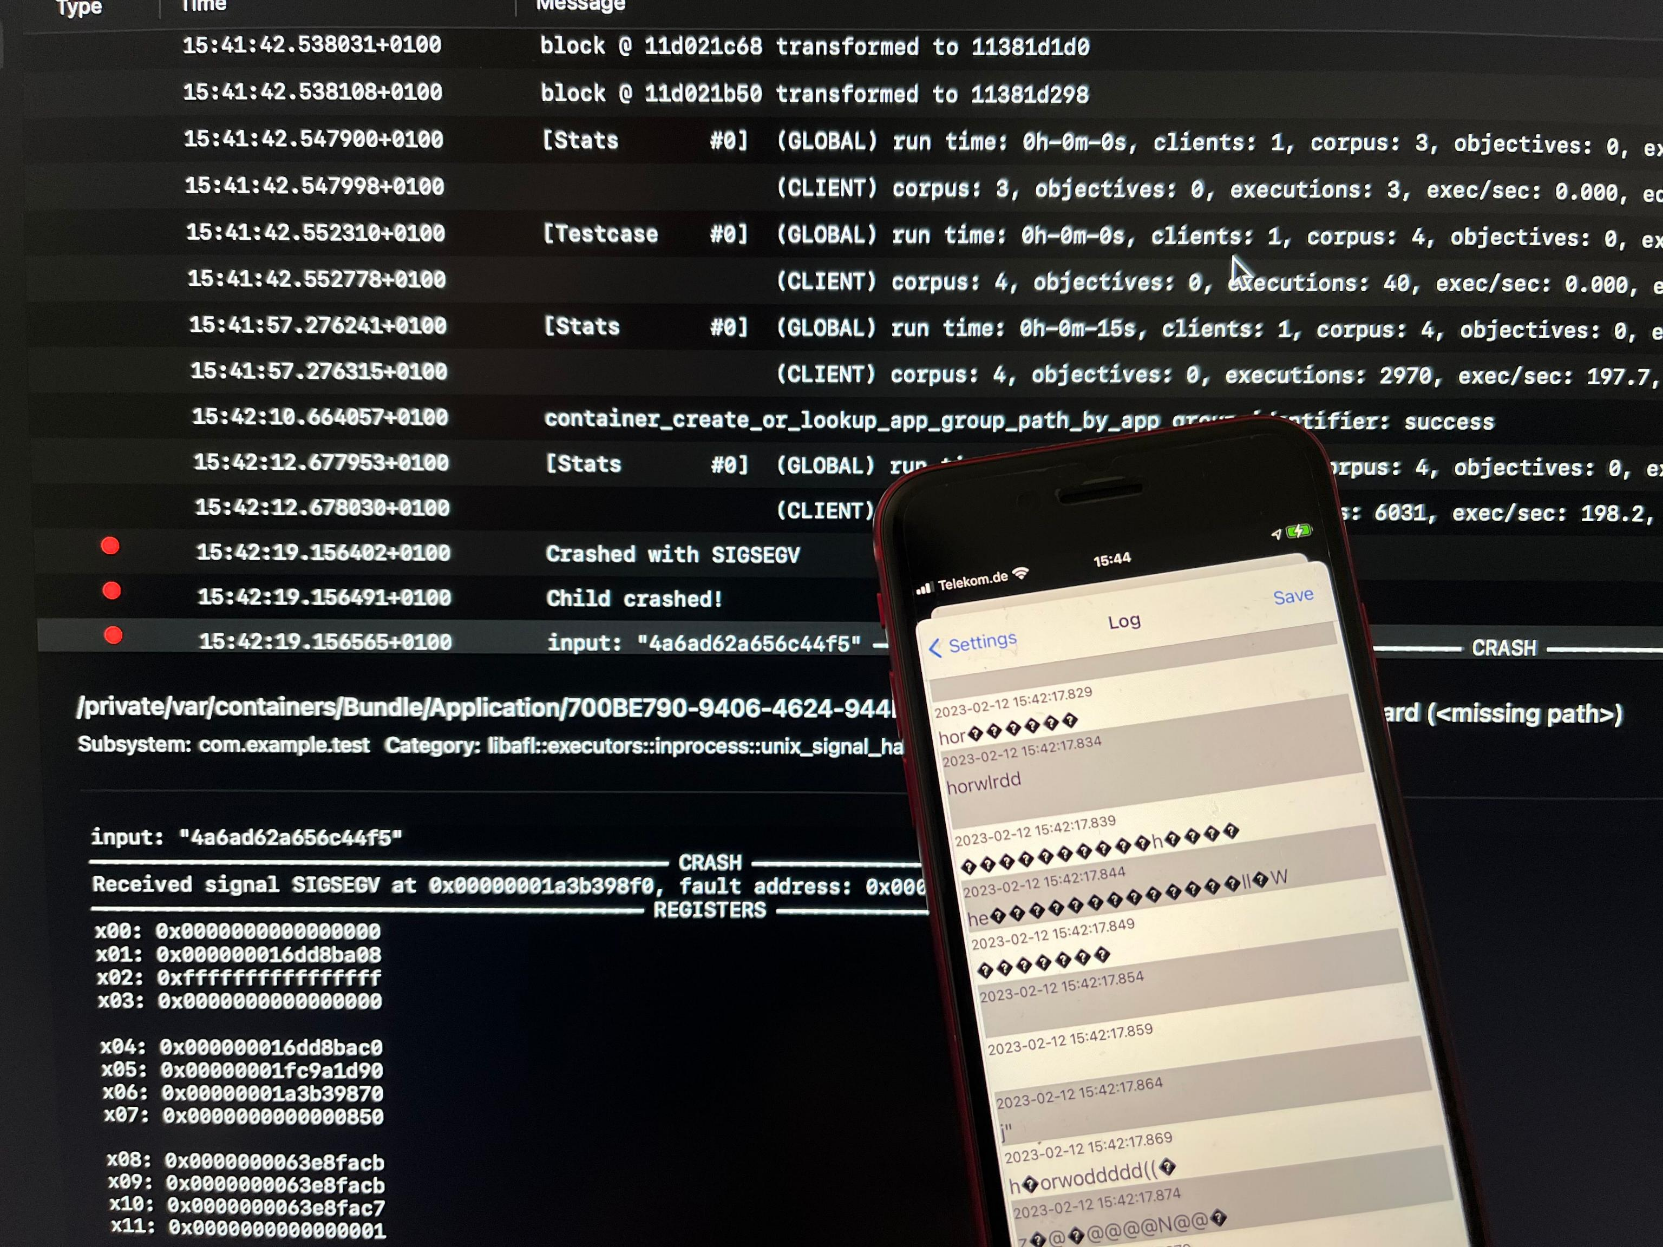Tap the phone log entry 'horwlrdd'
1663x1247 pixels.
click(x=984, y=783)
